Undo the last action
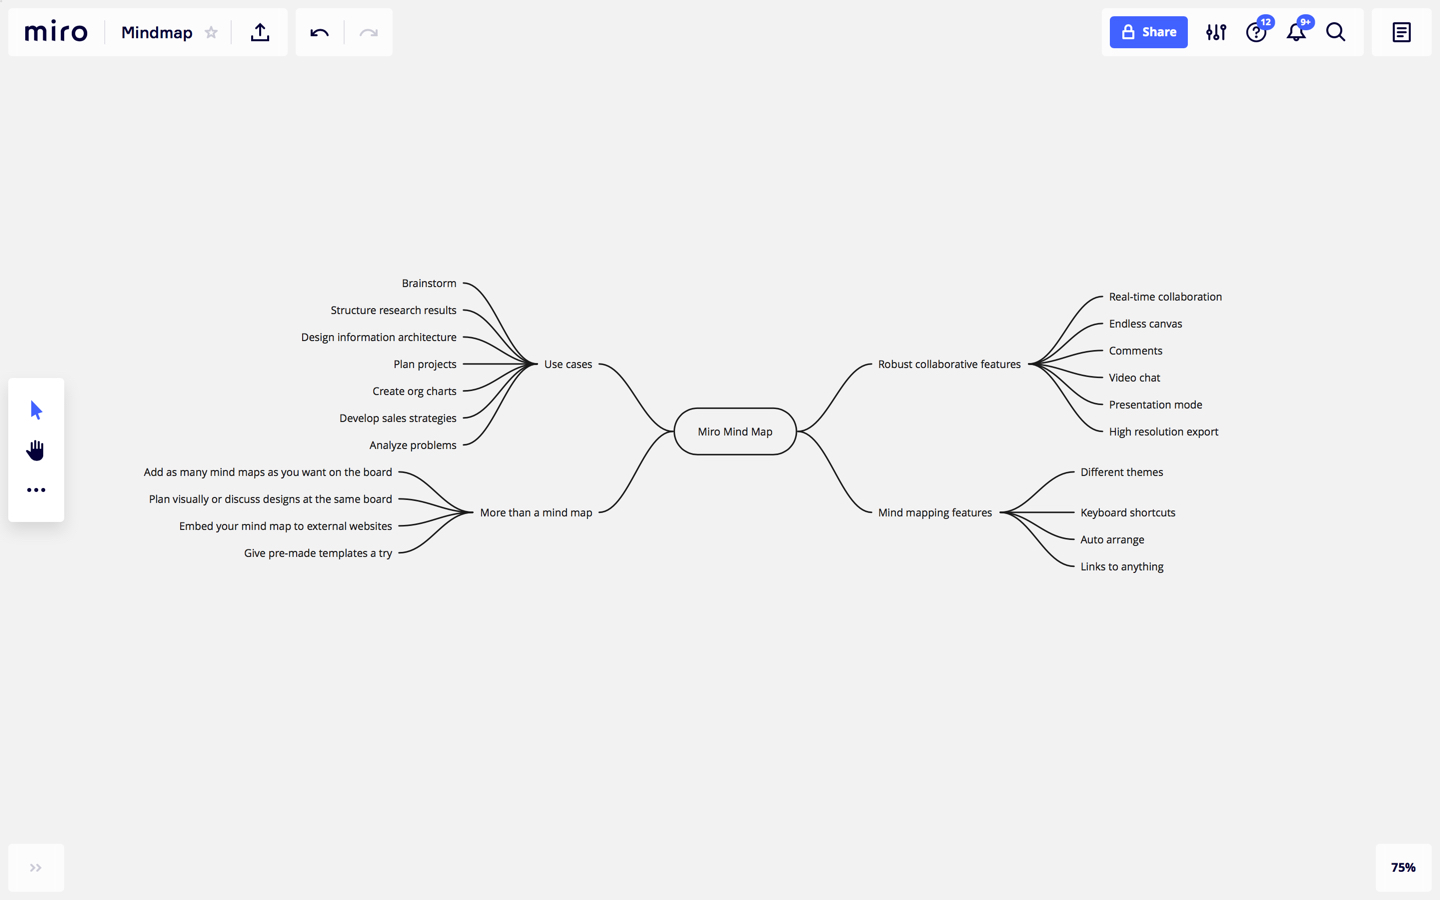The image size is (1440, 900). pos(320,32)
